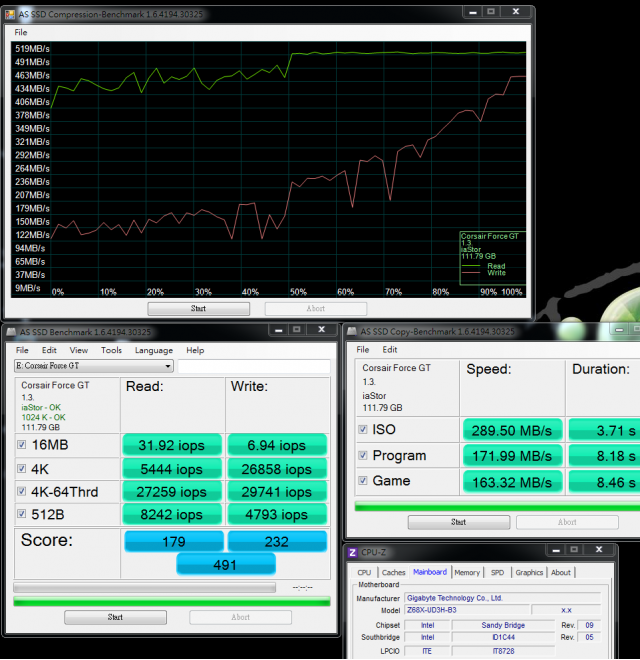
Task: Minimize the Copy-Benchmark window
Action: pos(619,330)
